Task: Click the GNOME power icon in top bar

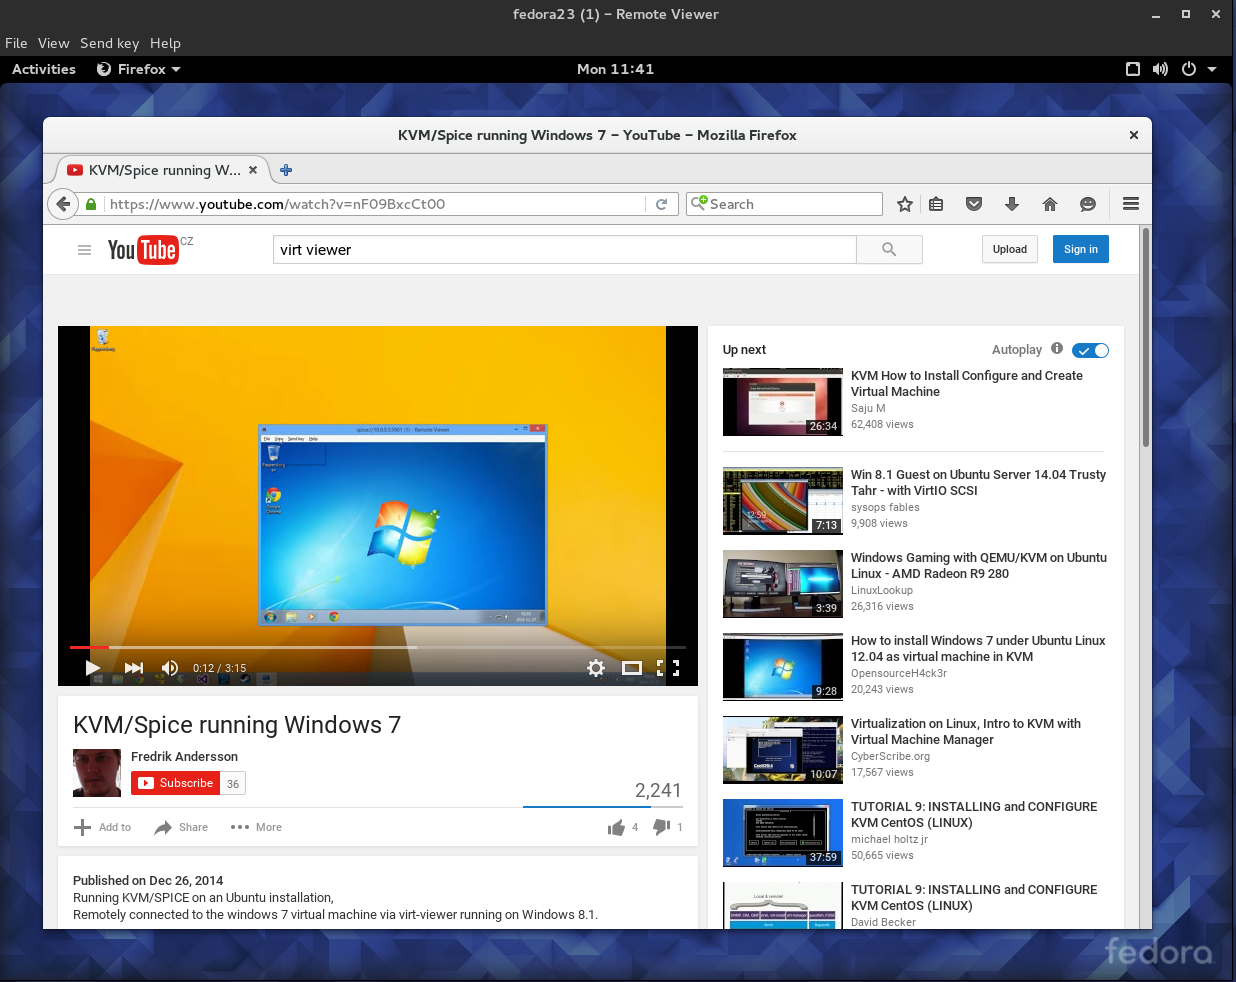Action: pyautogui.click(x=1189, y=69)
